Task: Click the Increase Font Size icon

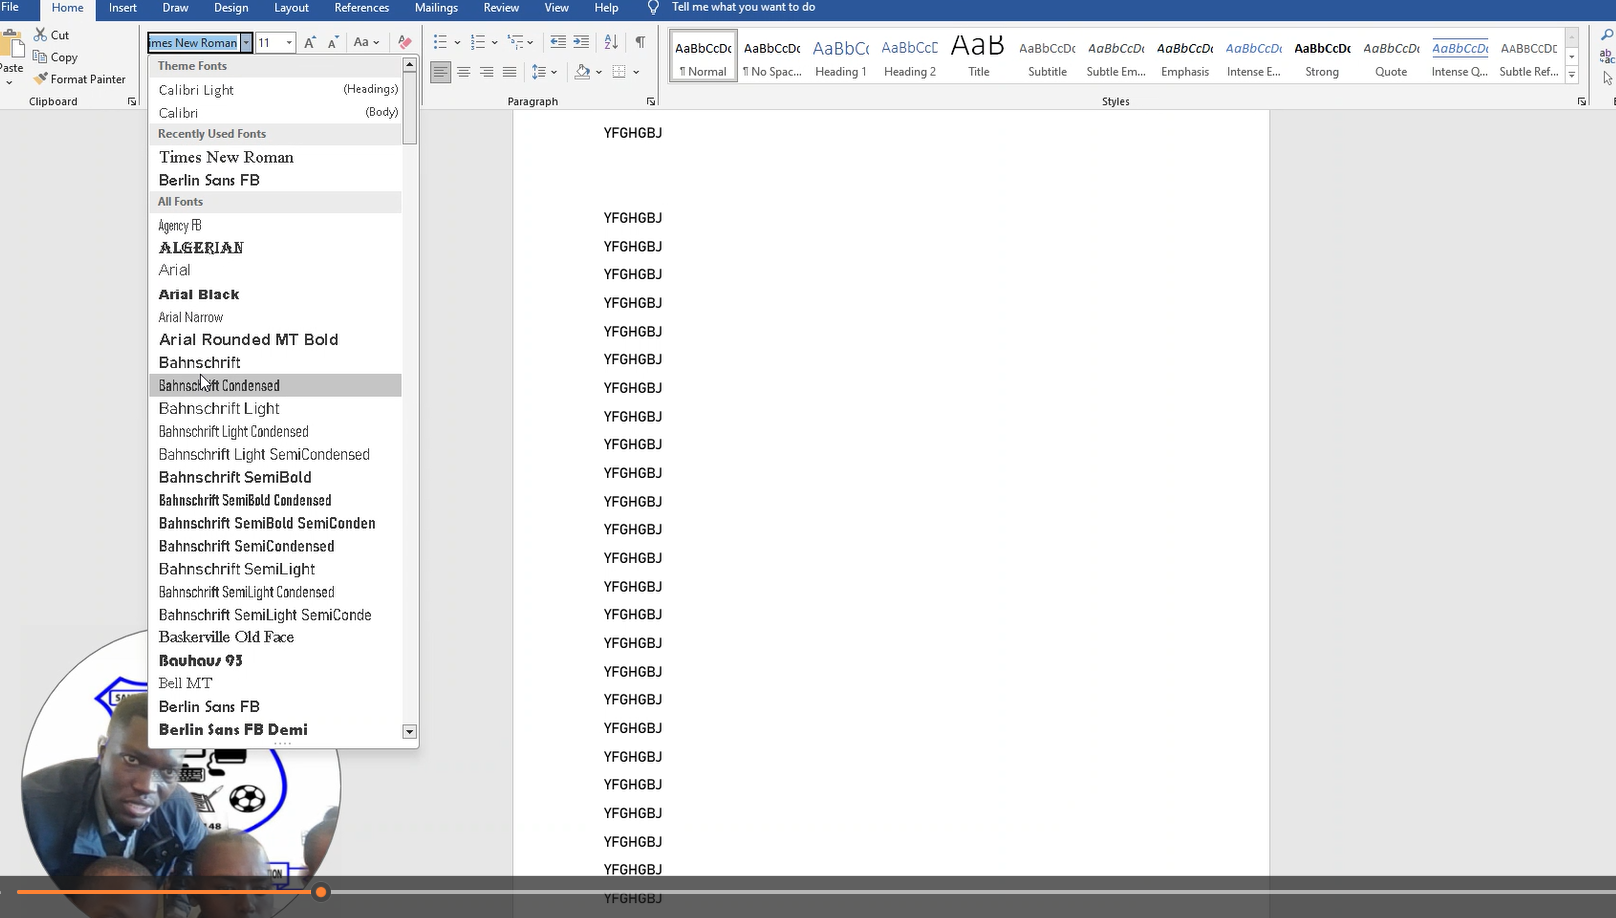Action: tap(310, 42)
